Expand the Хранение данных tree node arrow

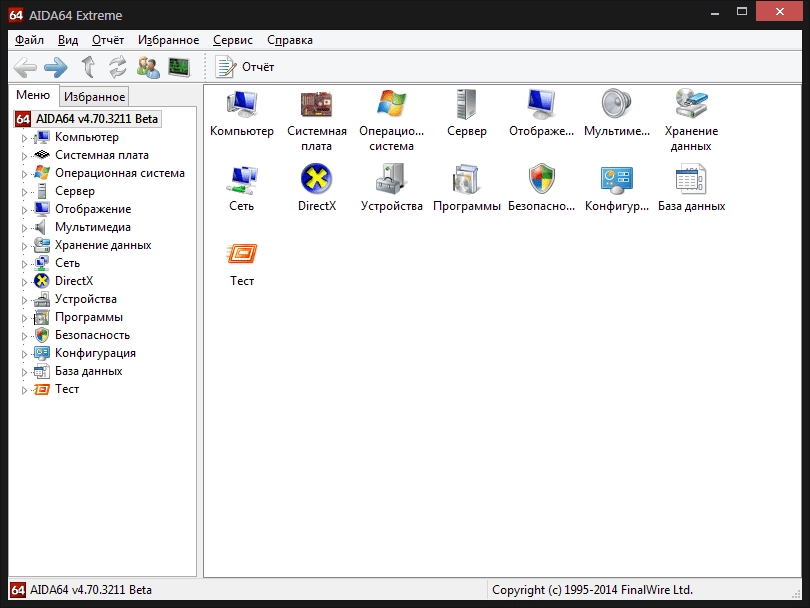click(x=24, y=246)
